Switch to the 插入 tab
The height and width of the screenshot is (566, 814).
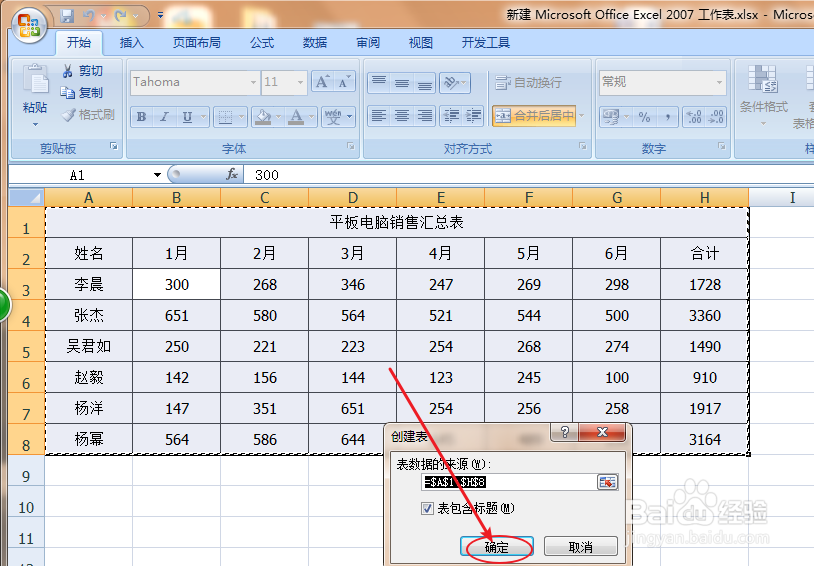pos(131,43)
